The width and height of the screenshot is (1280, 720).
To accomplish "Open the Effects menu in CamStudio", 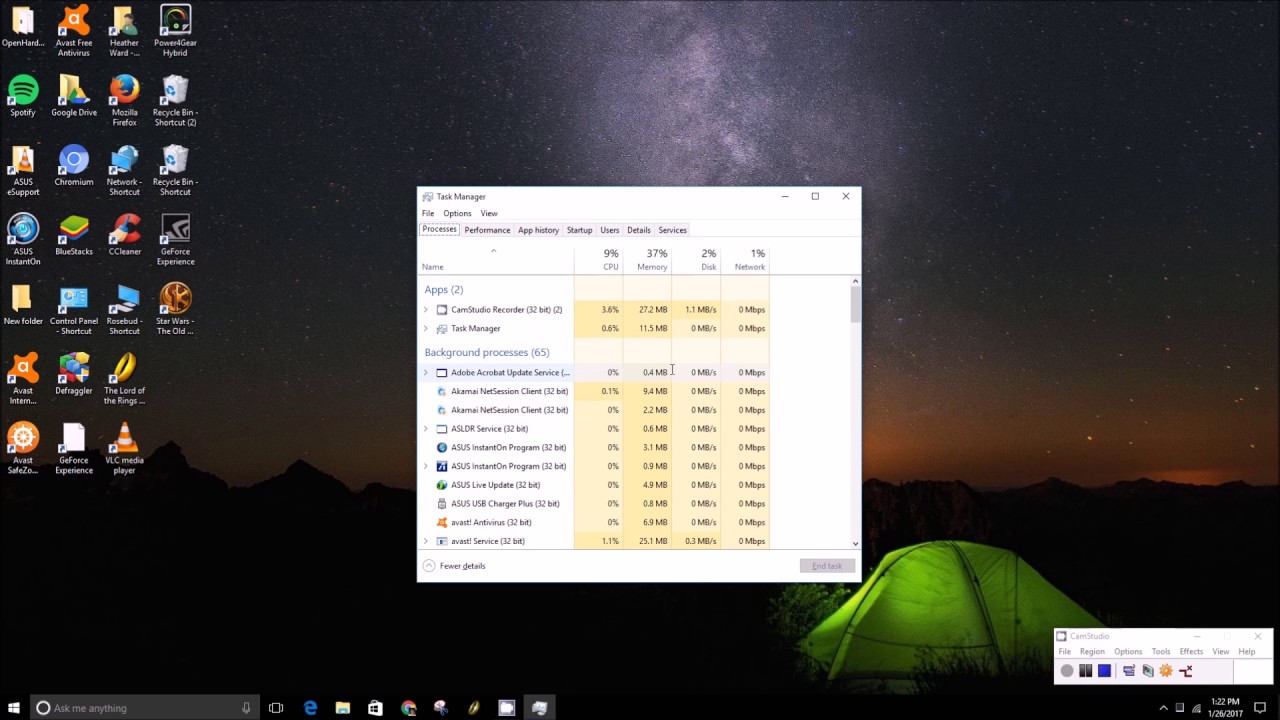I will tap(1191, 652).
